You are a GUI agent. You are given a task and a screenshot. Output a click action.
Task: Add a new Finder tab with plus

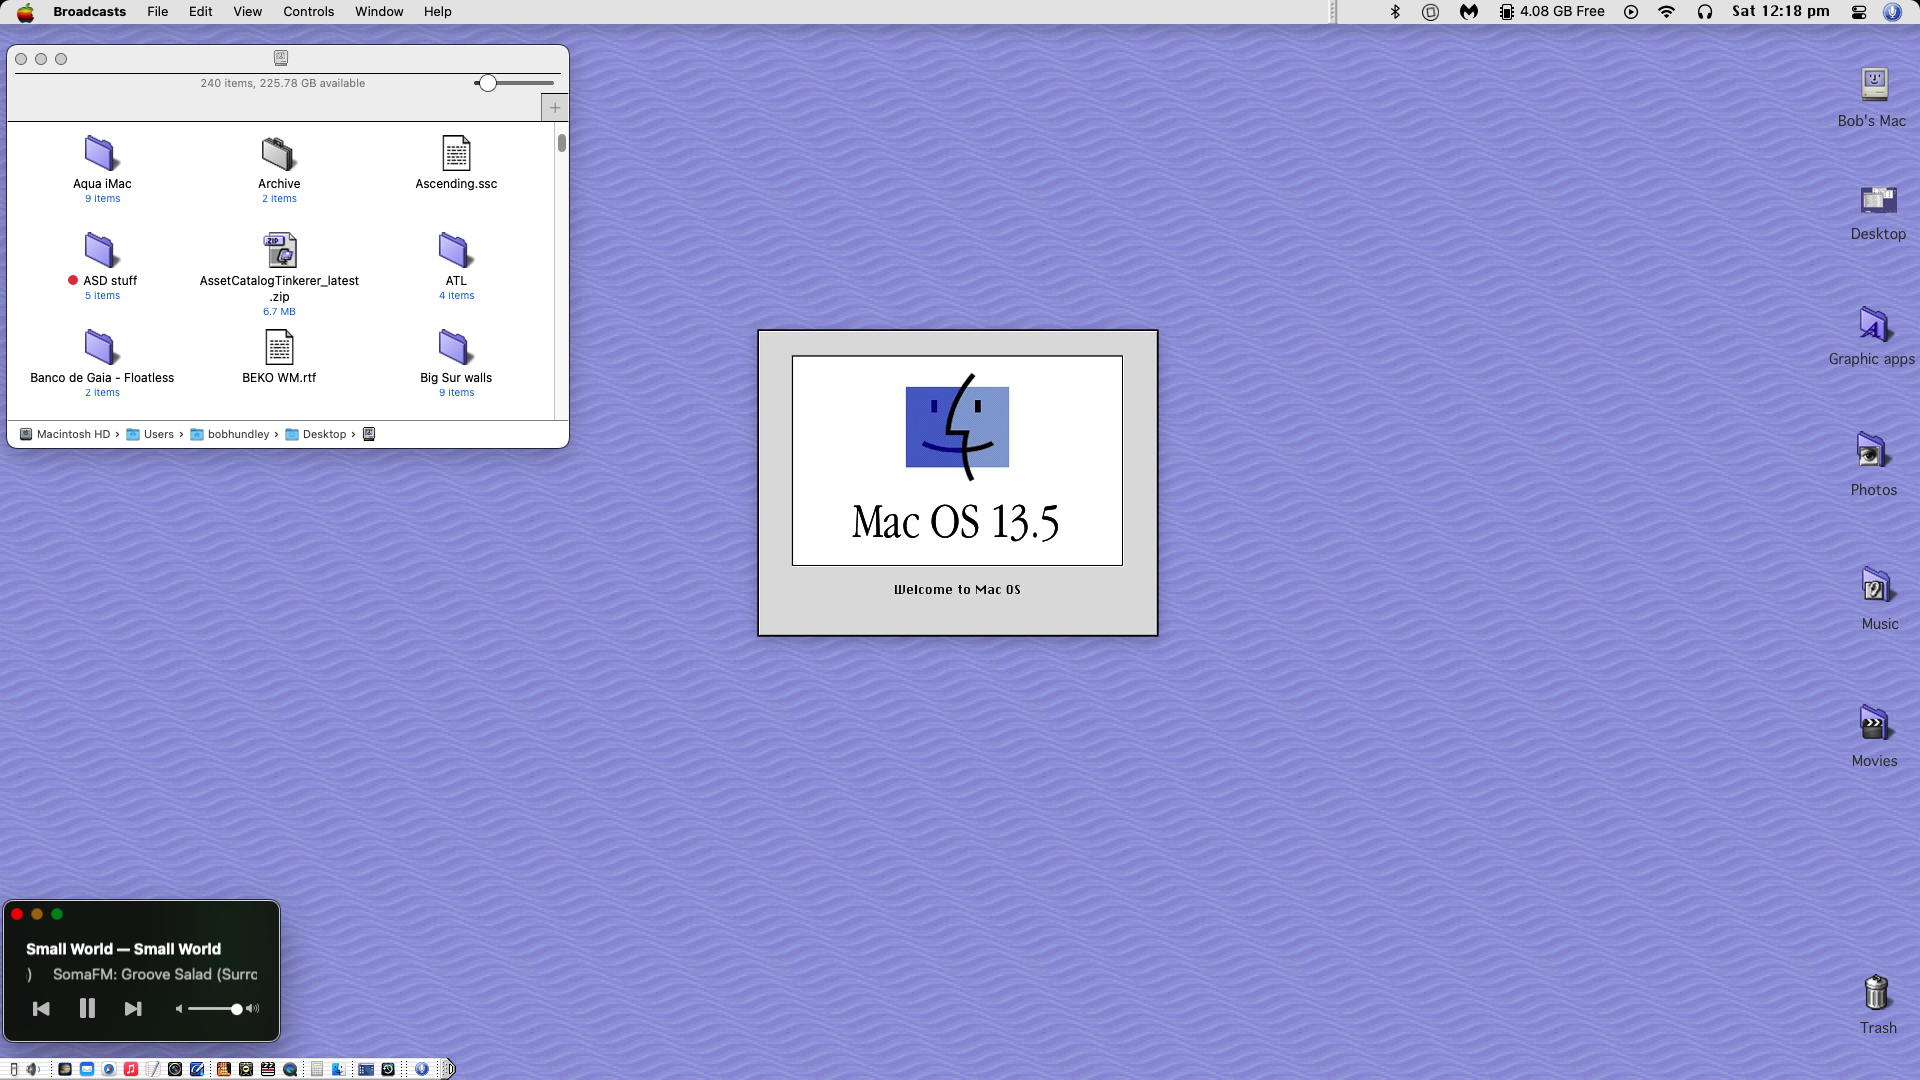(555, 108)
